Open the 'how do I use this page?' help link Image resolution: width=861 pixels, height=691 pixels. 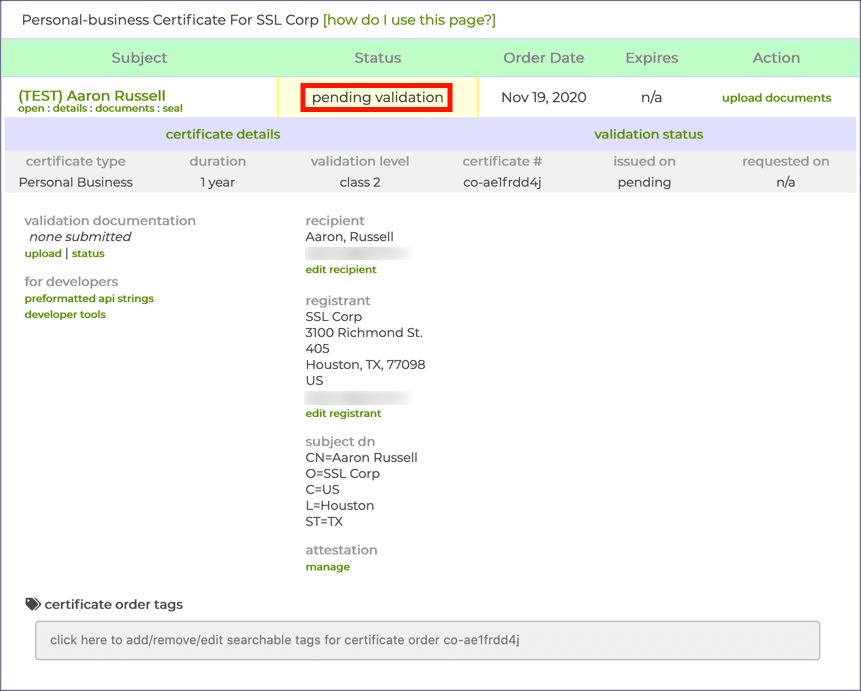pyautogui.click(x=409, y=20)
